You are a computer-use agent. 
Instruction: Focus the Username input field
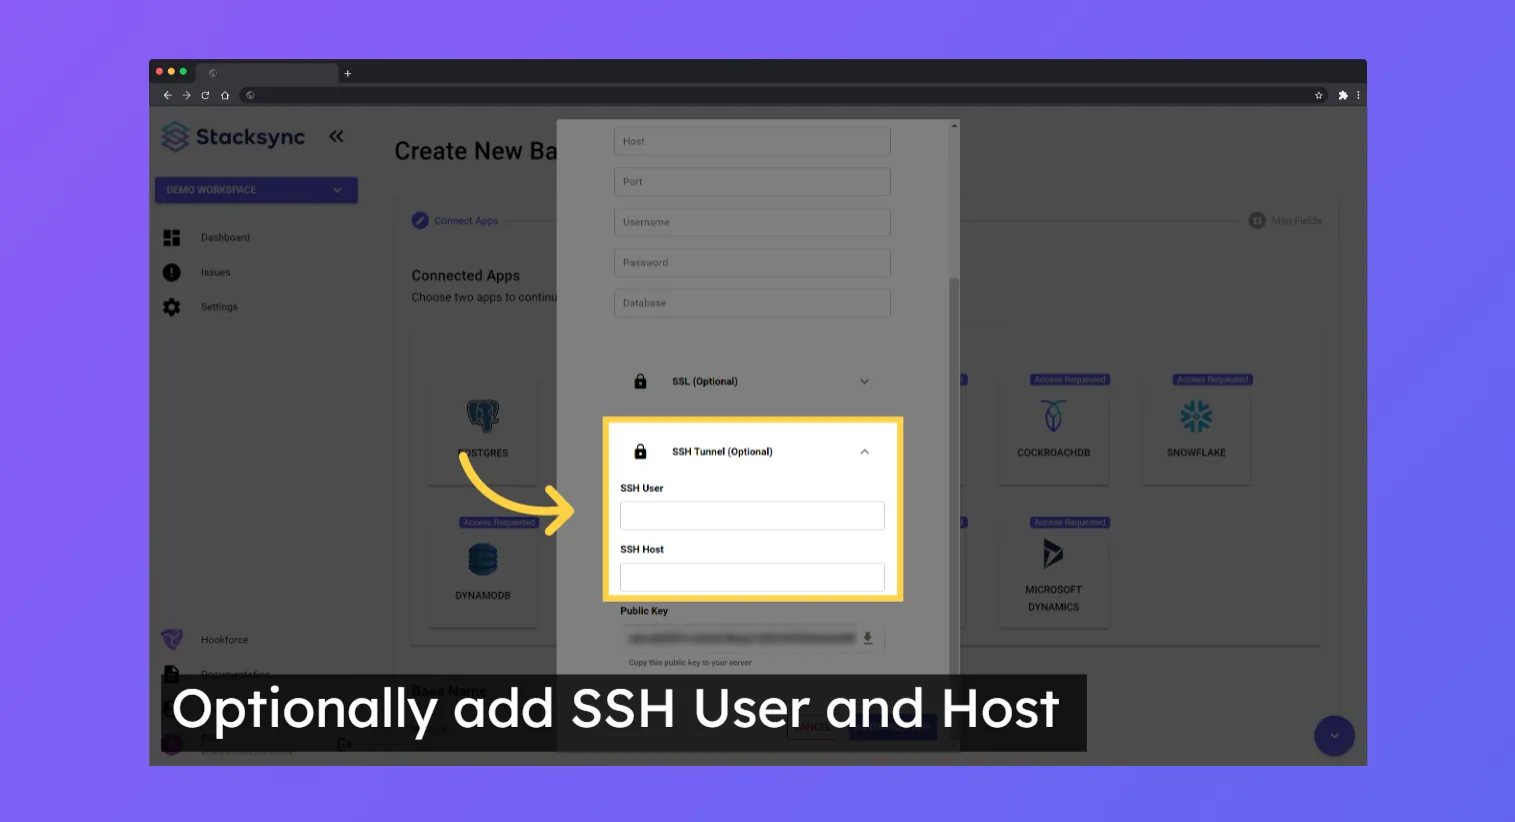(752, 222)
